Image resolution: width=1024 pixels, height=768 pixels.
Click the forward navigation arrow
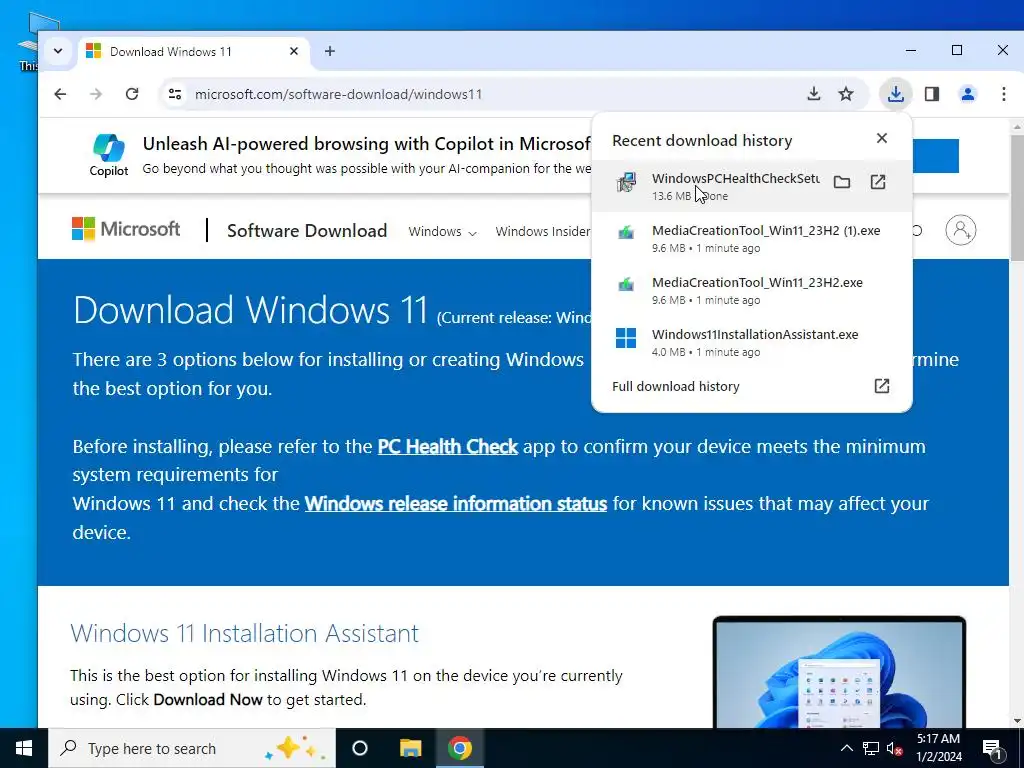pyautogui.click(x=96, y=94)
